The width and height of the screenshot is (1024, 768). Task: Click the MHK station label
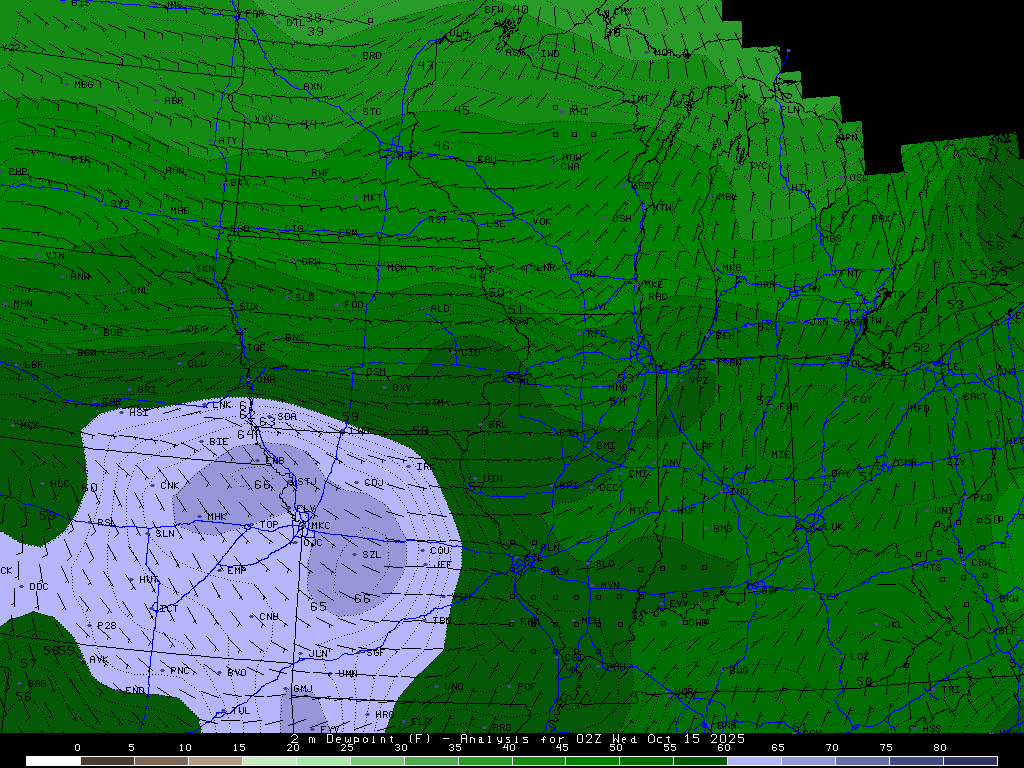click(x=216, y=517)
